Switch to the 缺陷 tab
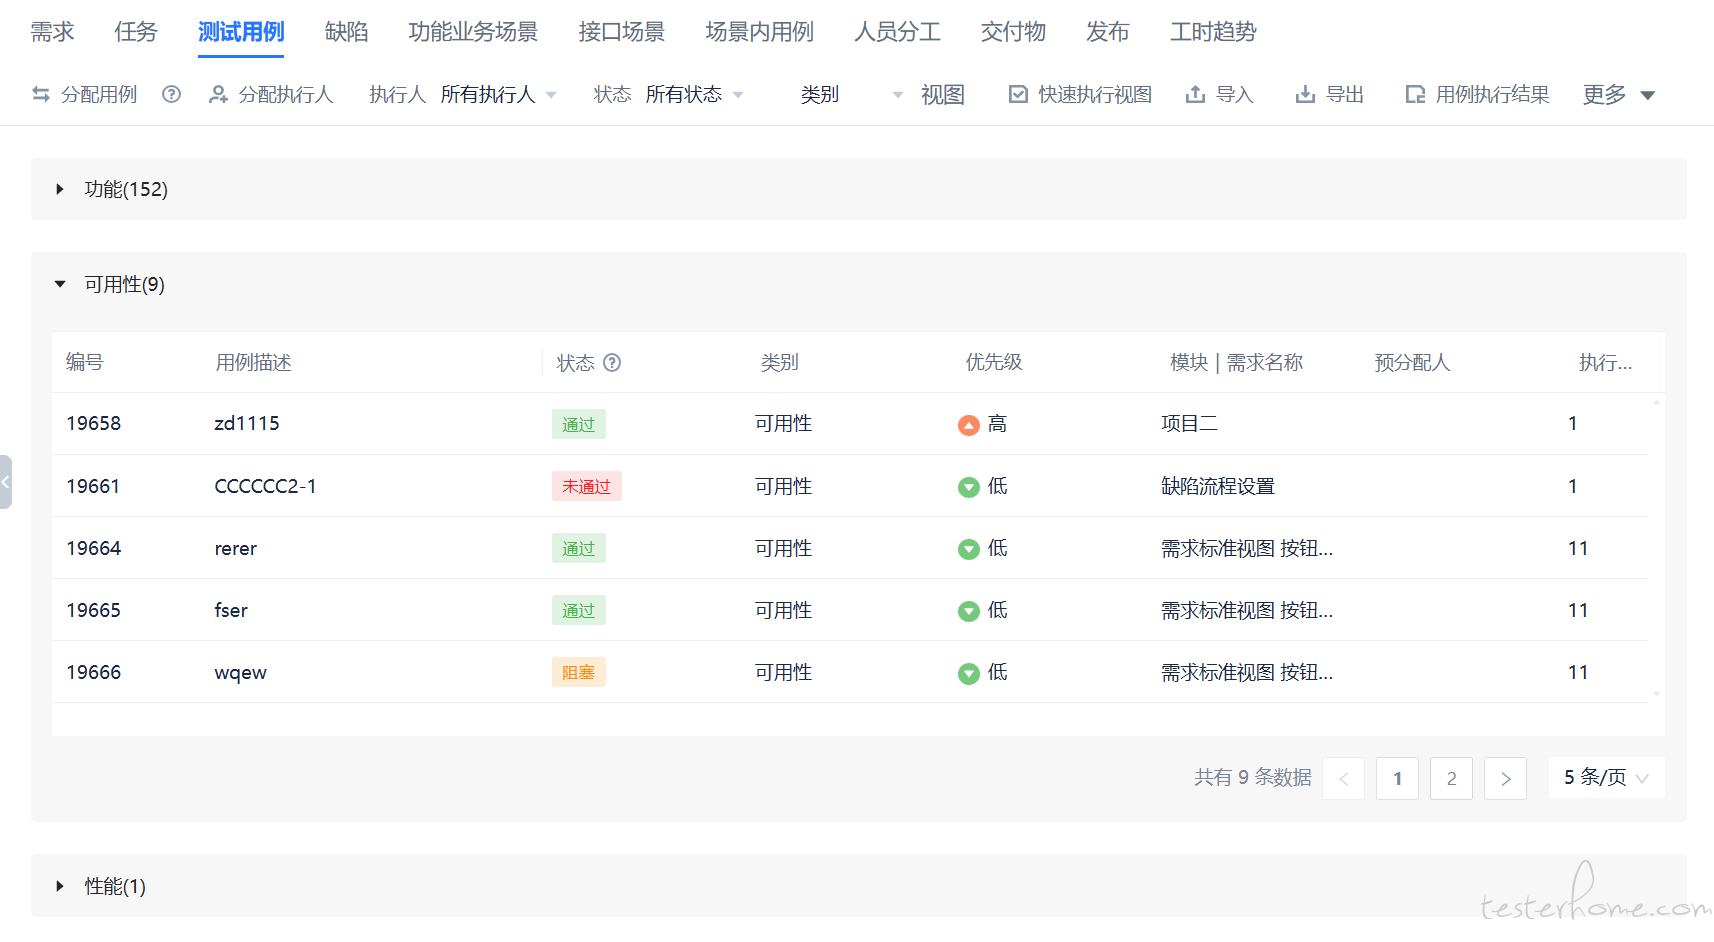Viewport: 1714px width, 942px height. coord(346,32)
